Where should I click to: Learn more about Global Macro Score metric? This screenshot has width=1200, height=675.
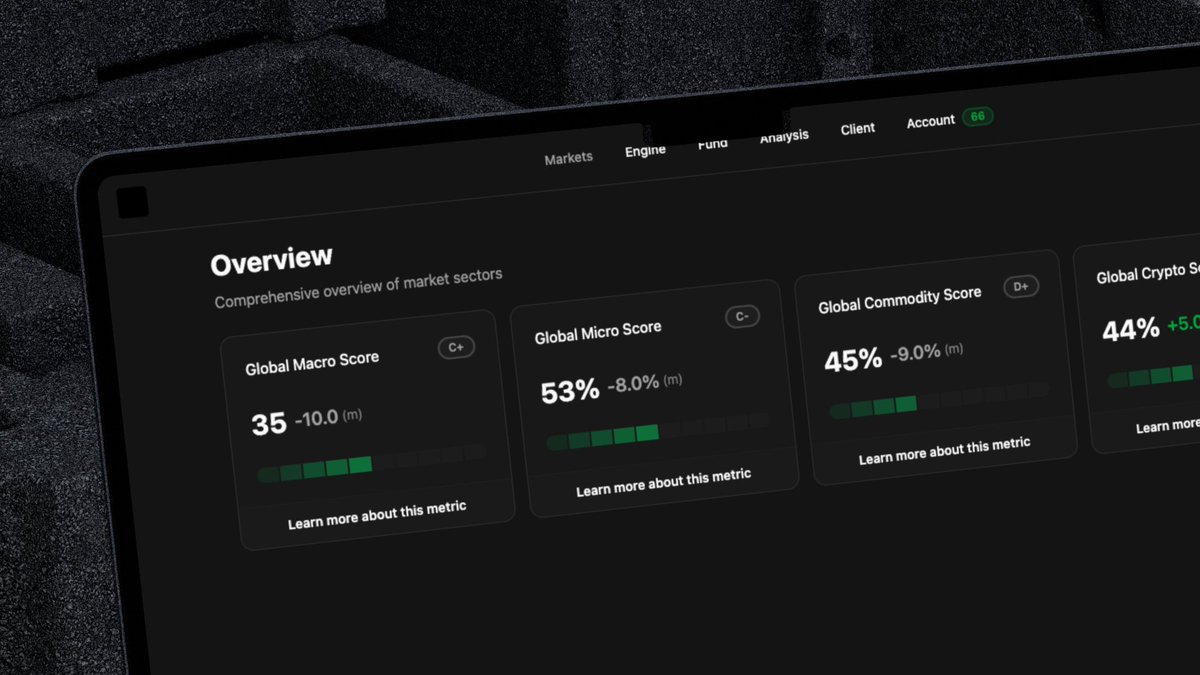tap(377, 516)
